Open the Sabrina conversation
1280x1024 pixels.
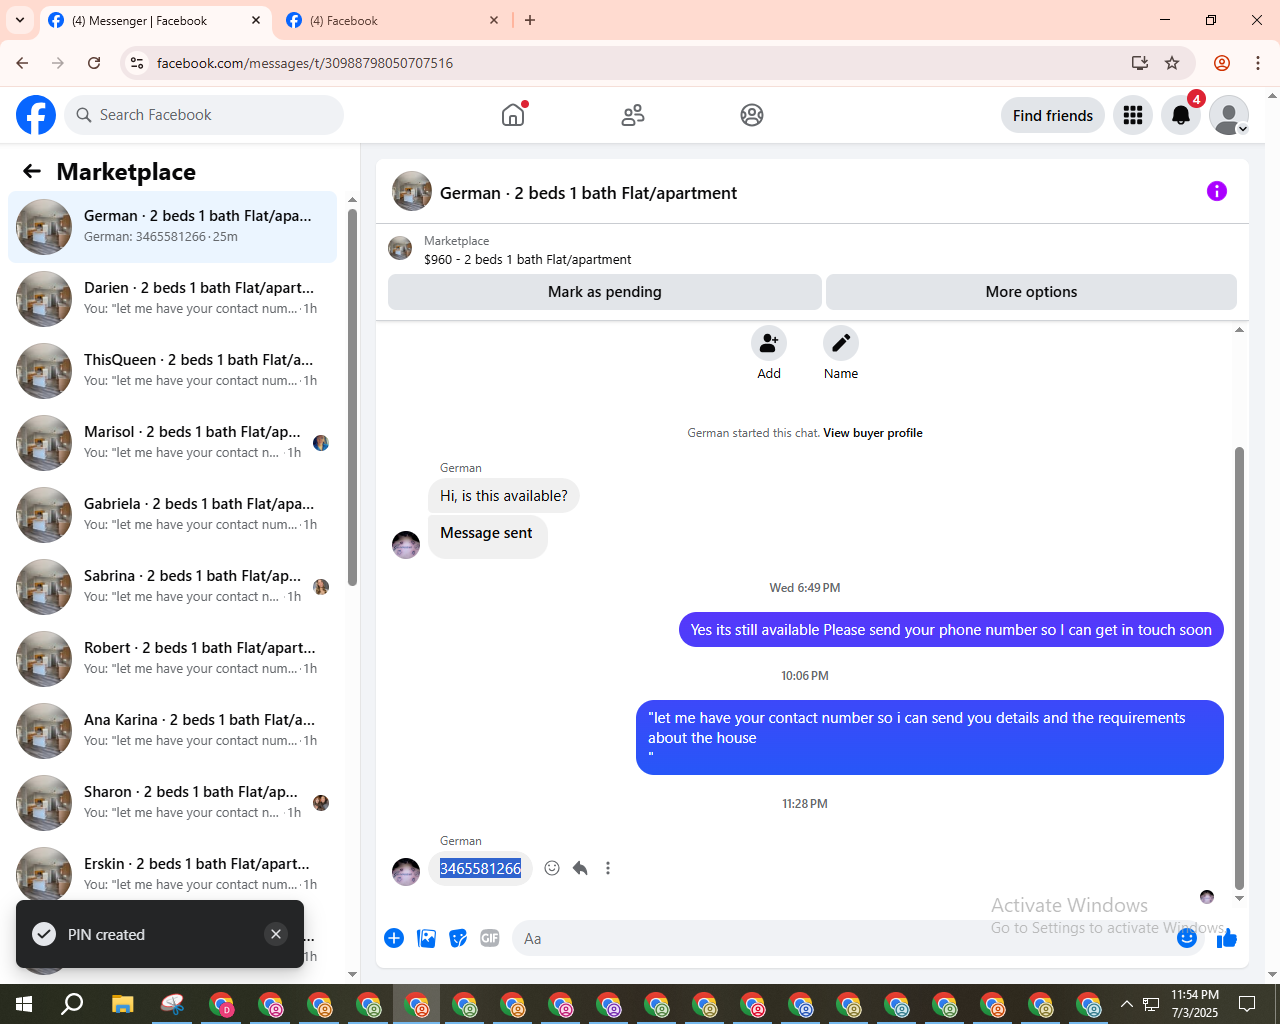(x=172, y=587)
